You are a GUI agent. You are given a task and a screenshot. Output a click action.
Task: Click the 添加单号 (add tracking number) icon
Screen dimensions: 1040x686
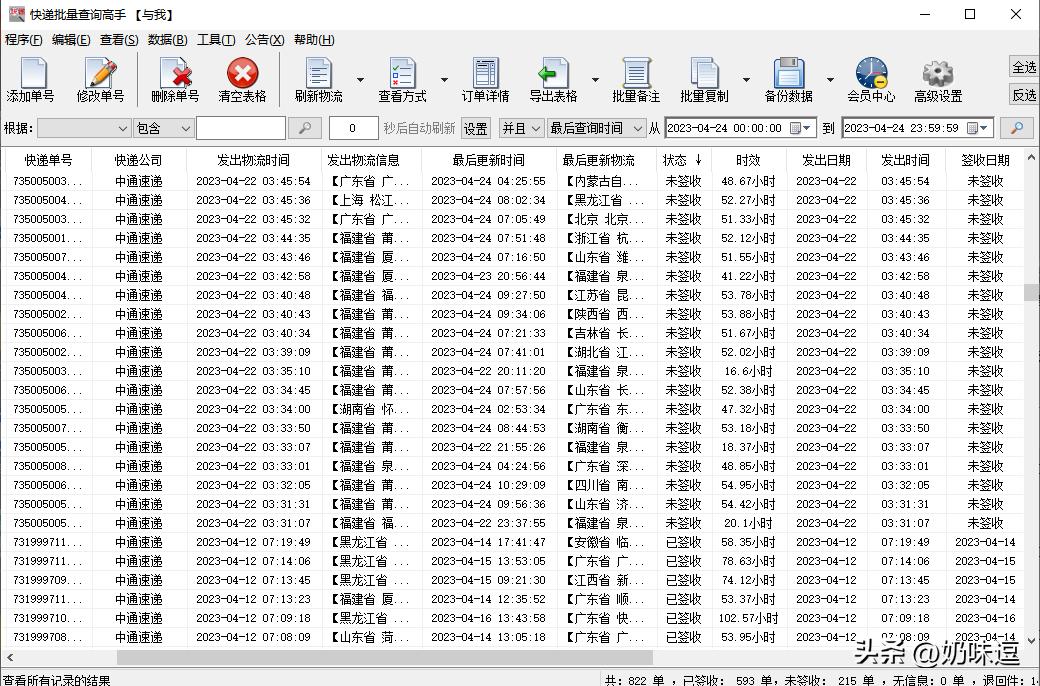pyautogui.click(x=33, y=79)
